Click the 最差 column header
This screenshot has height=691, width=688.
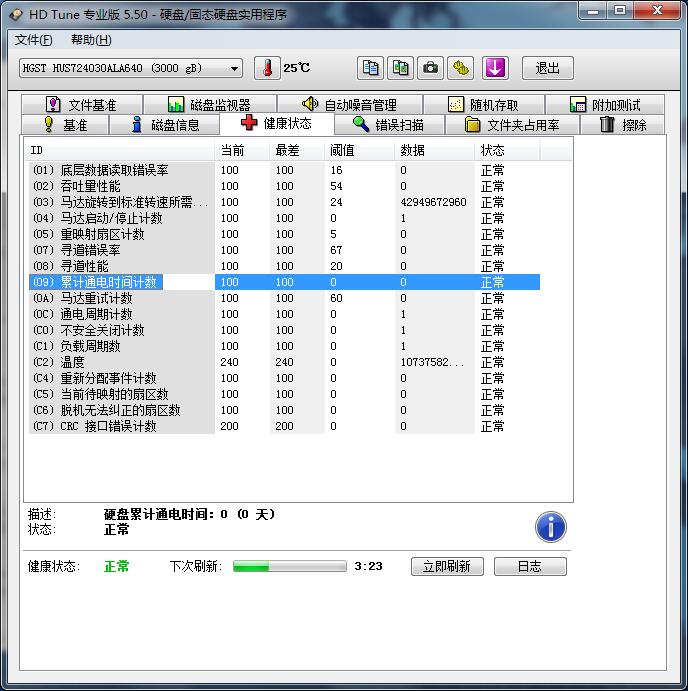tap(297, 150)
